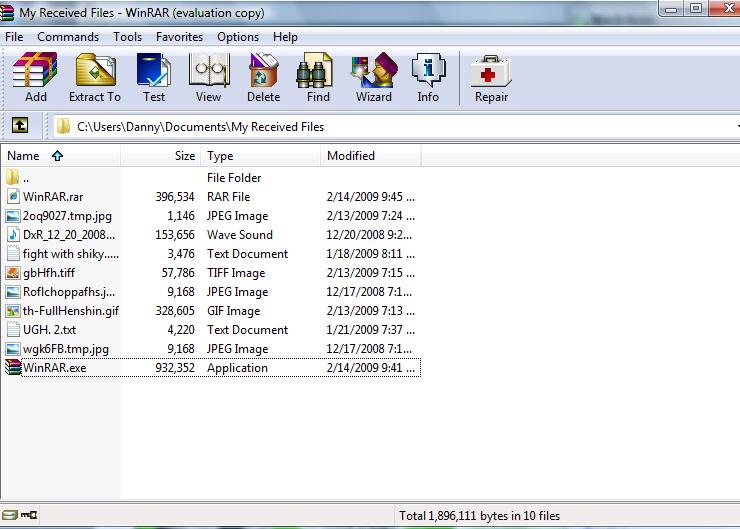This screenshot has width=740, height=529.
Task: Open the Tools menu
Action: pos(127,37)
